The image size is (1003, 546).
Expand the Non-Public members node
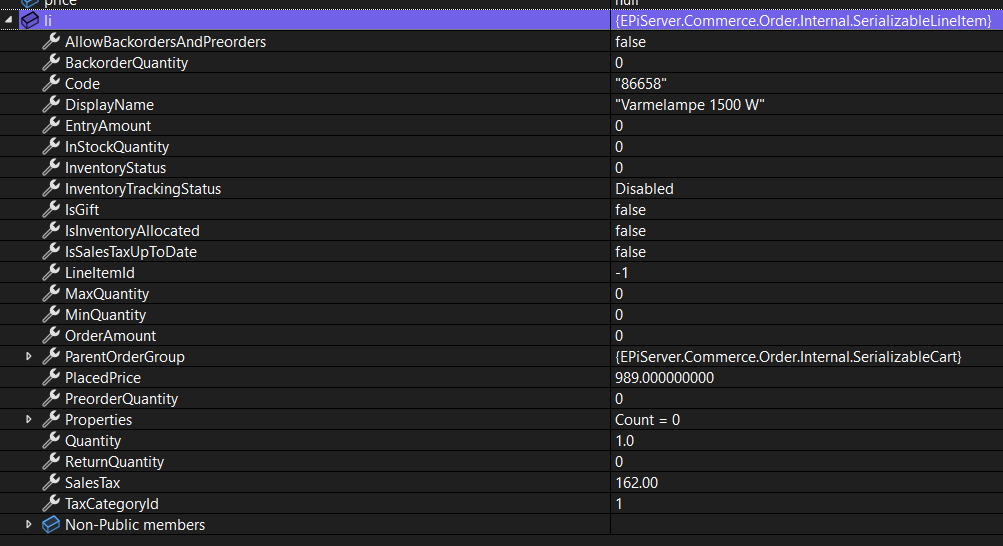pyautogui.click(x=29, y=525)
